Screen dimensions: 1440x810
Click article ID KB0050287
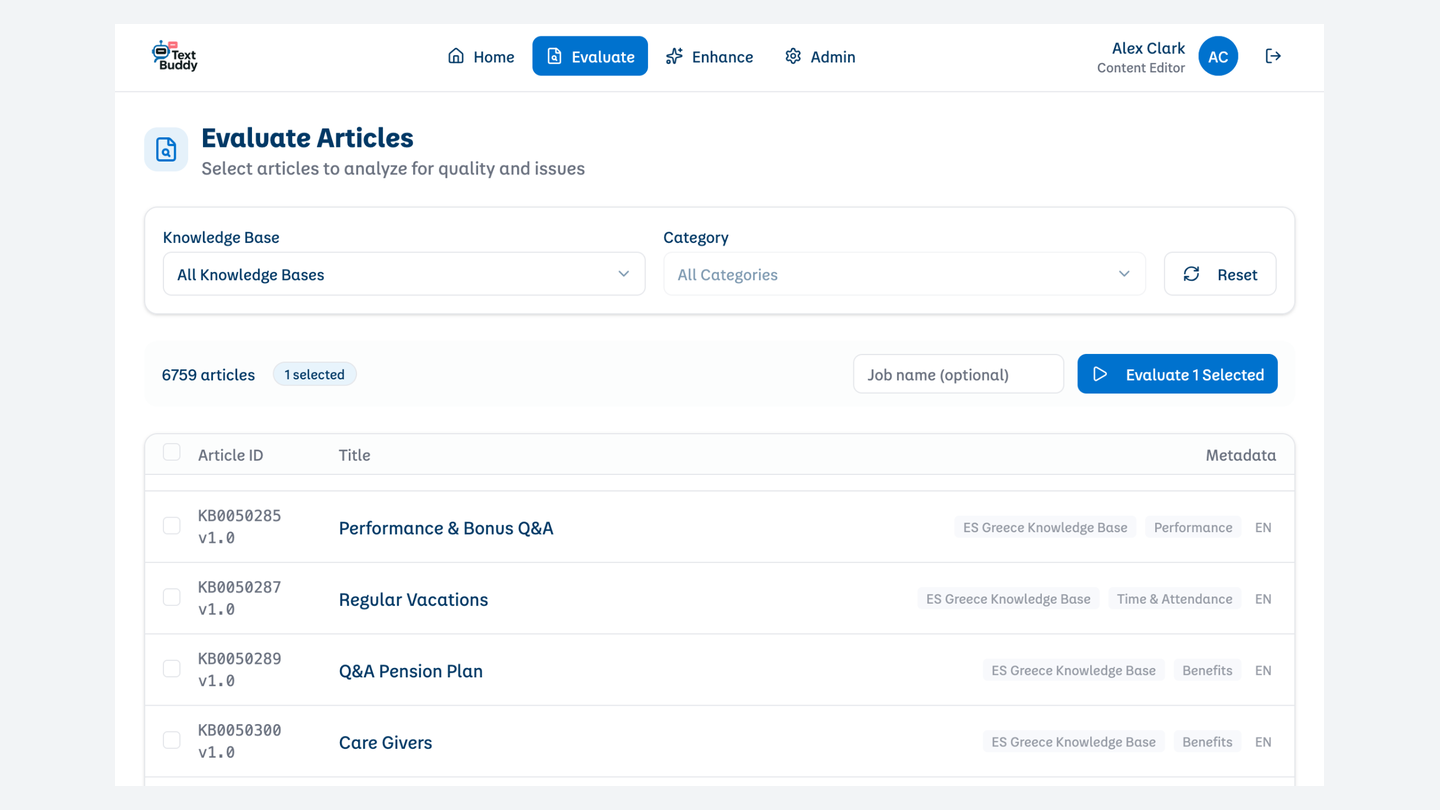pyautogui.click(x=239, y=587)
